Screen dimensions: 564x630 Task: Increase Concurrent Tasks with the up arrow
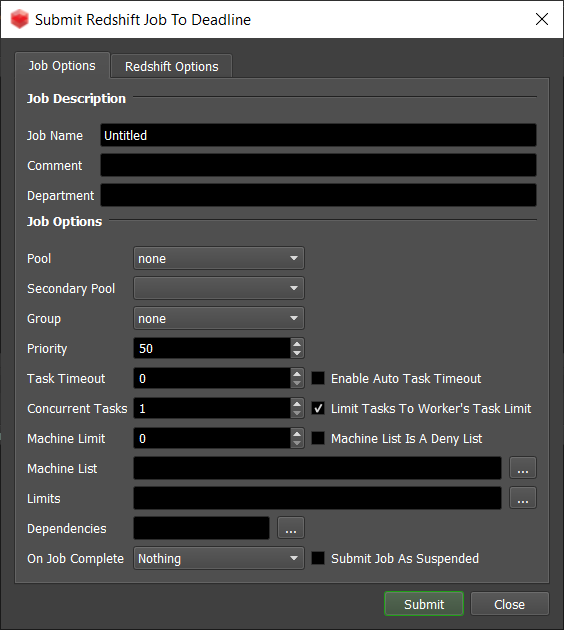(297, 404)
